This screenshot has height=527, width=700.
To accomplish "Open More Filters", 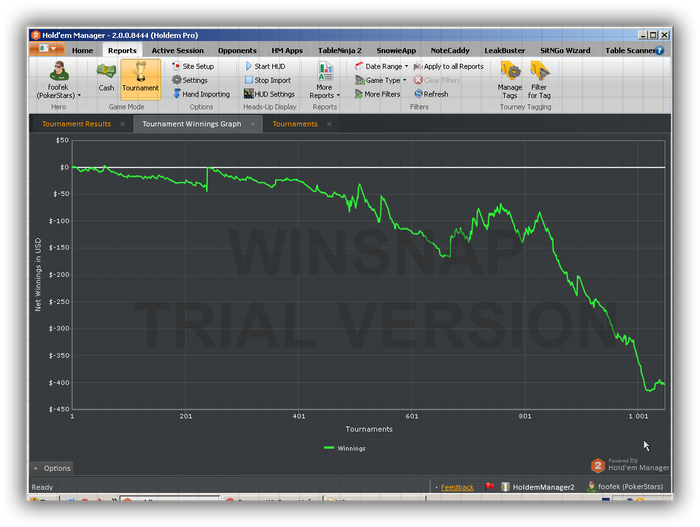I will (378, 94).
